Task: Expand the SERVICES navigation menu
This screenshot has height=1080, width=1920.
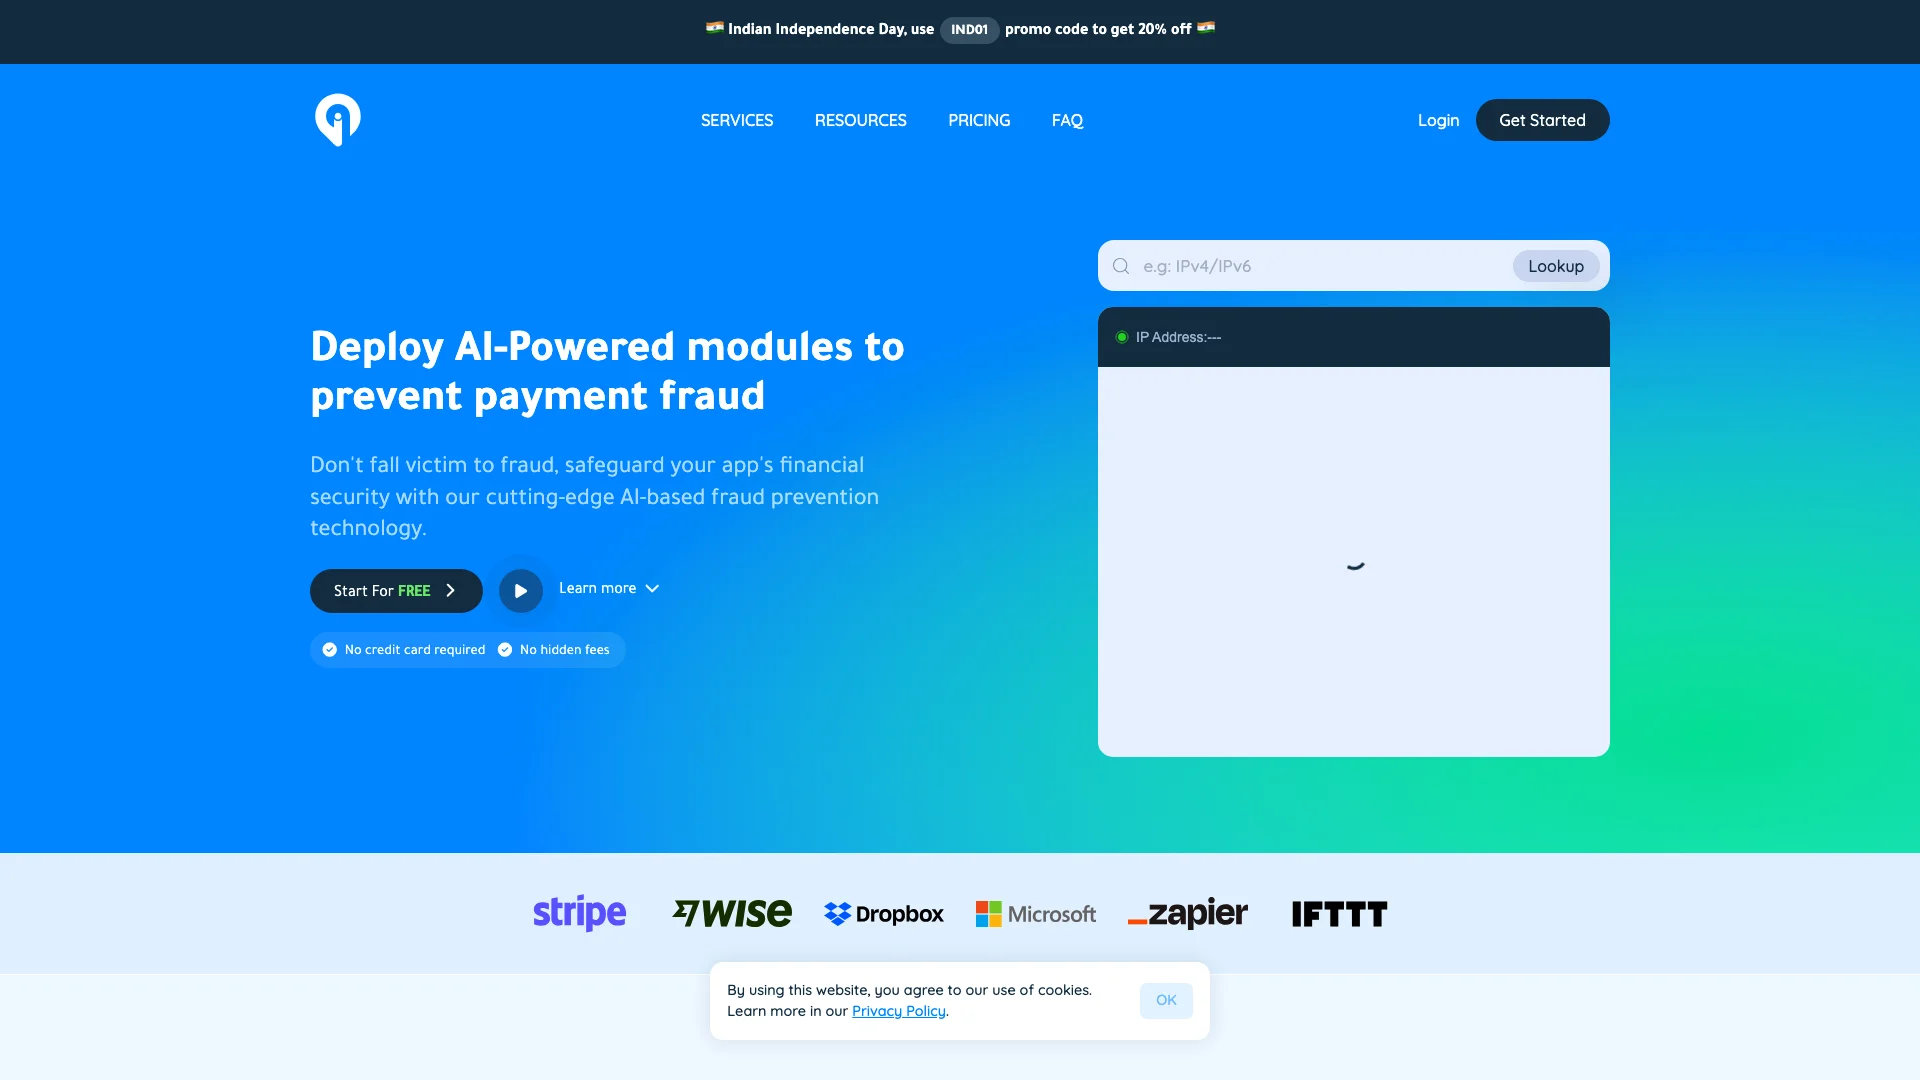Action: click(737, 120)
